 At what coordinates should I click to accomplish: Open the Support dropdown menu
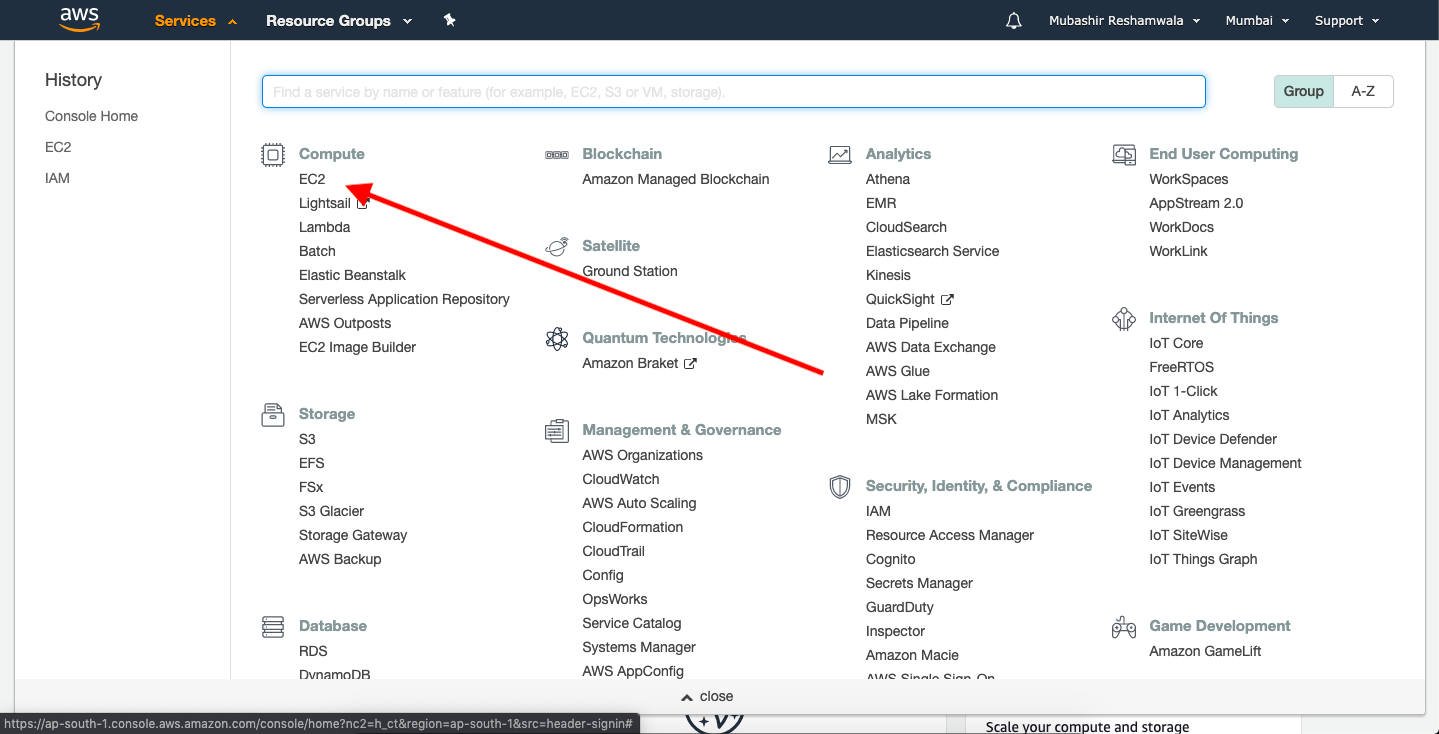1347,21
